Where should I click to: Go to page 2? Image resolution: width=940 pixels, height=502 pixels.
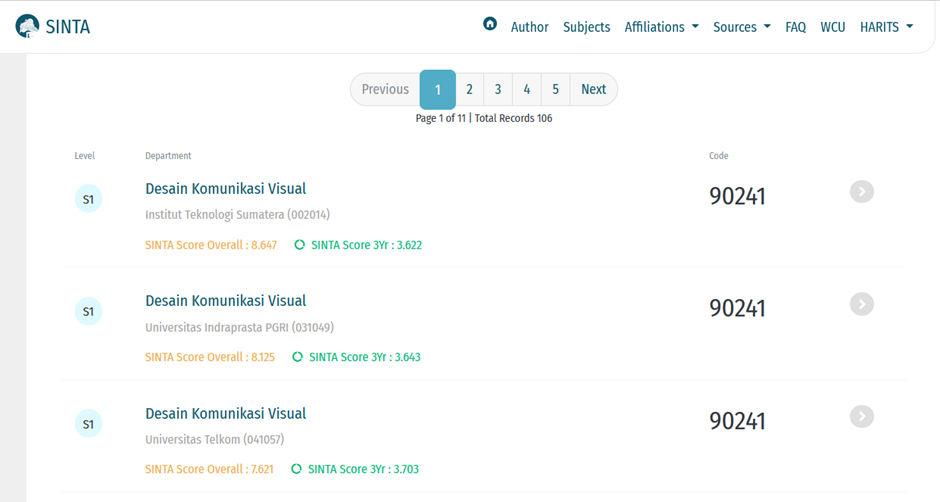tap(469, 89)
